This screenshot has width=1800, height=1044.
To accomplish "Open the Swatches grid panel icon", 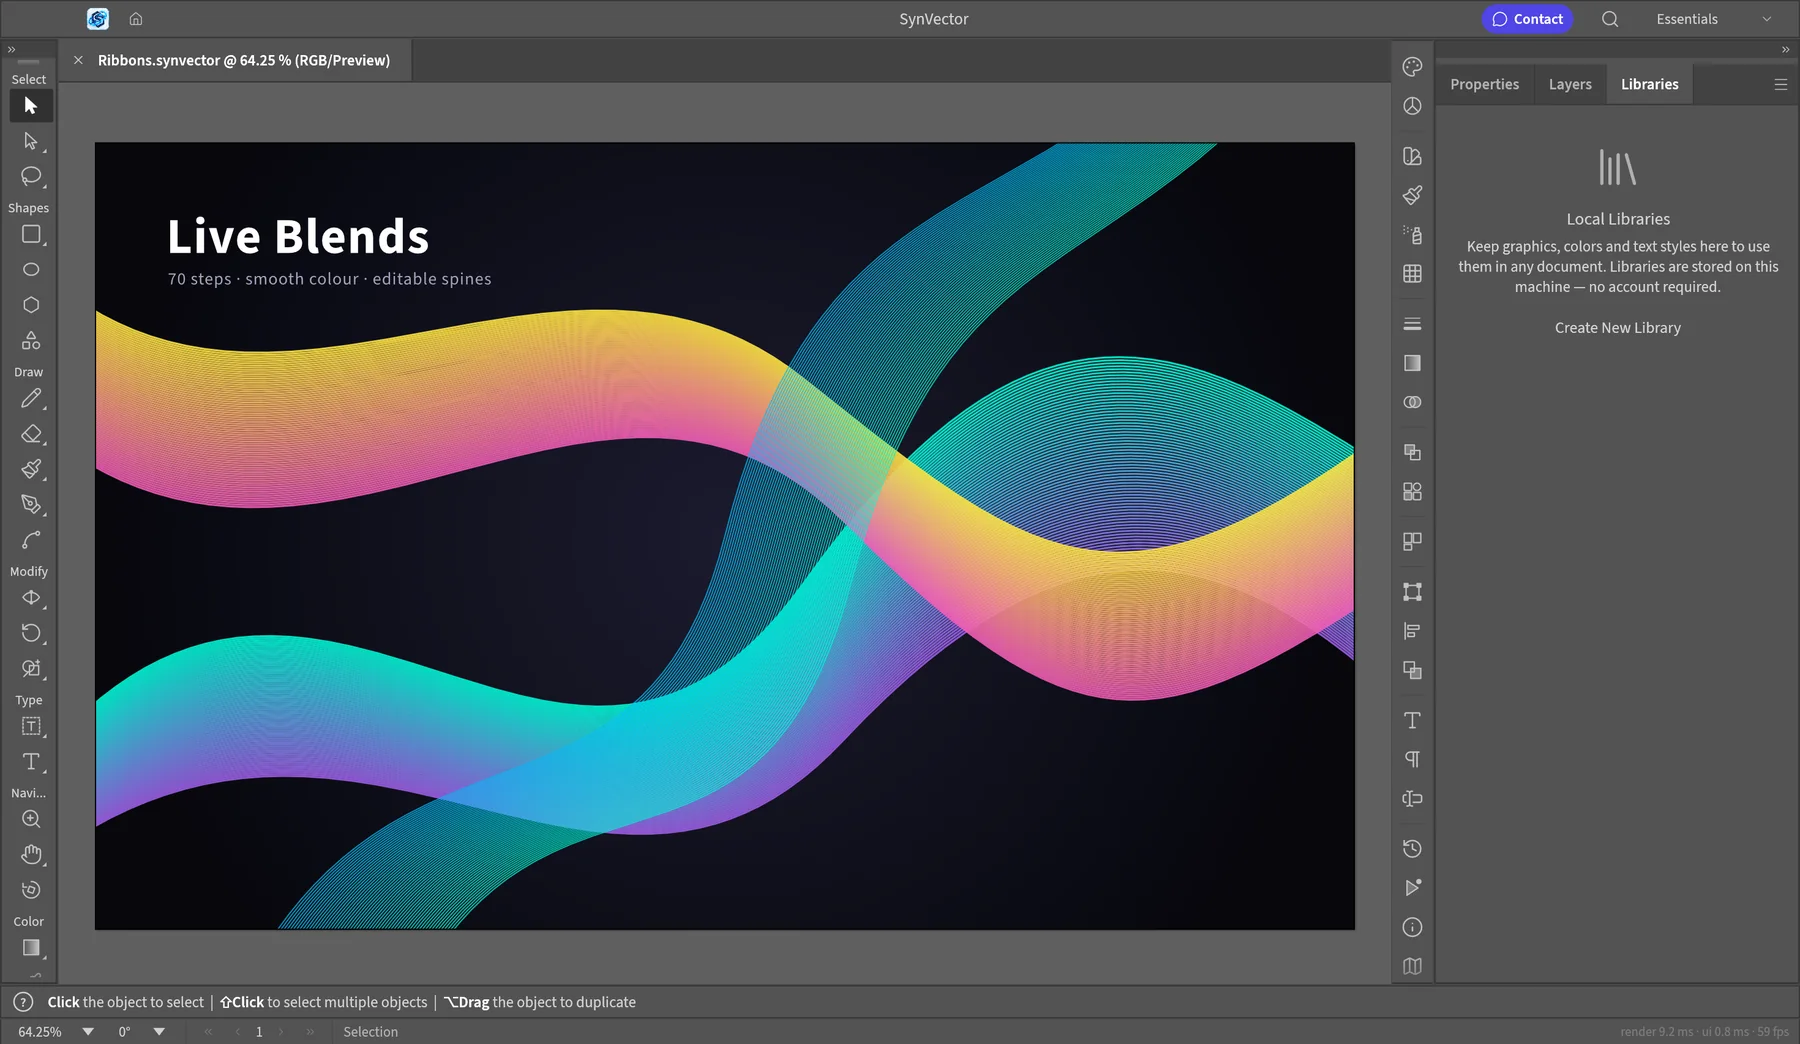I will tap(1412, 274).
